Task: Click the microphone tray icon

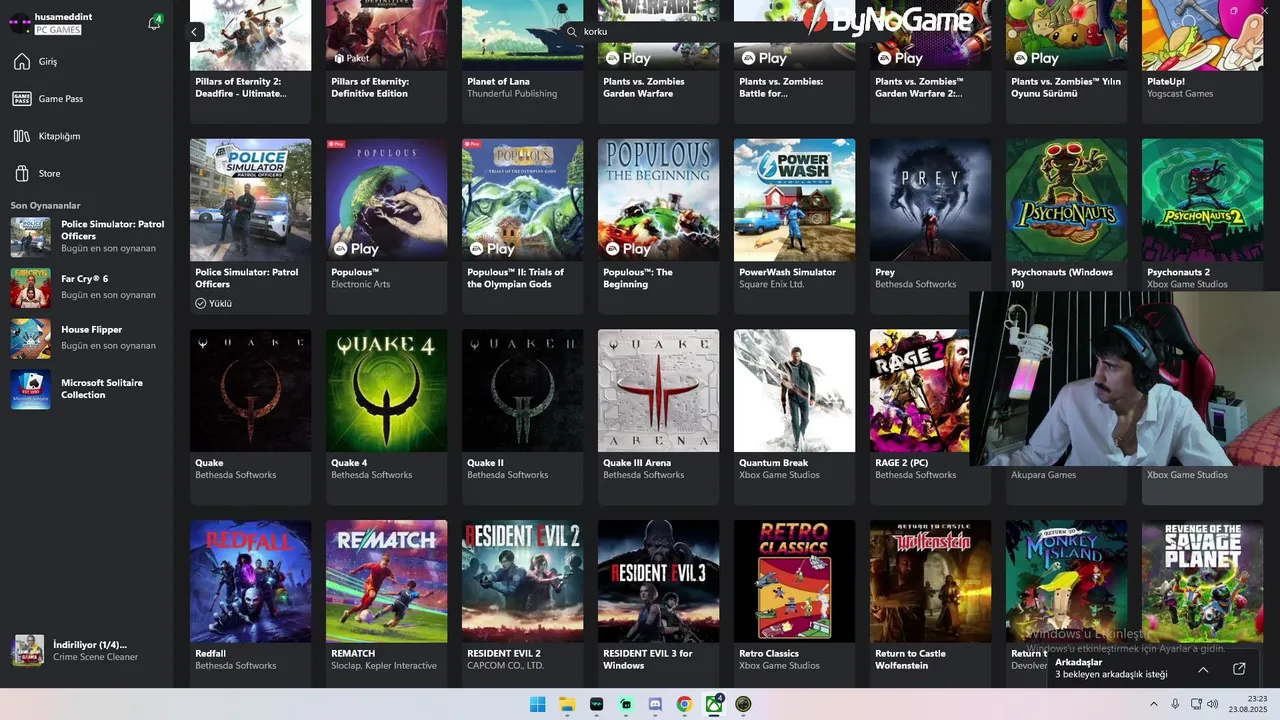Action: pyautogui.click(x=1175, y=704)
